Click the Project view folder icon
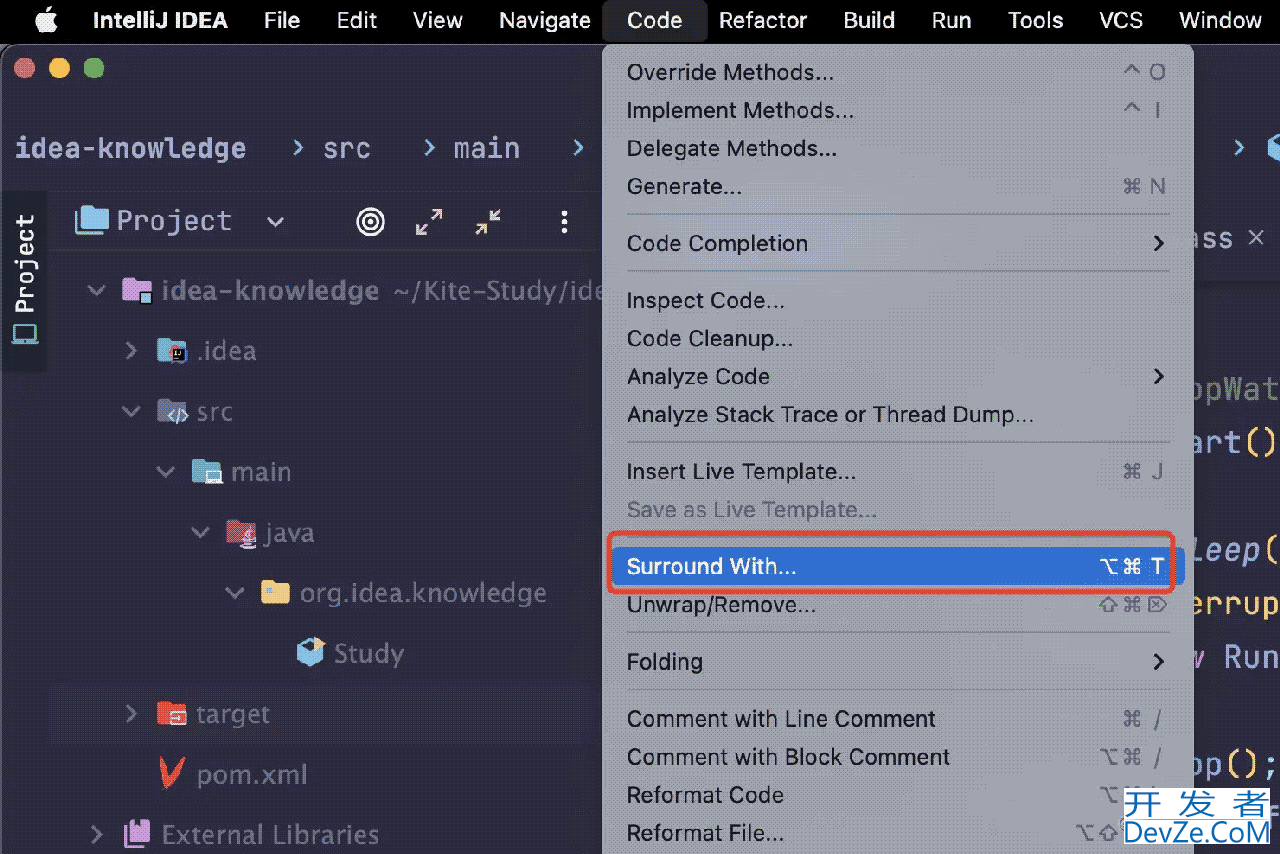This screenshot has width=1280, height=854. [x=91, y=220]
